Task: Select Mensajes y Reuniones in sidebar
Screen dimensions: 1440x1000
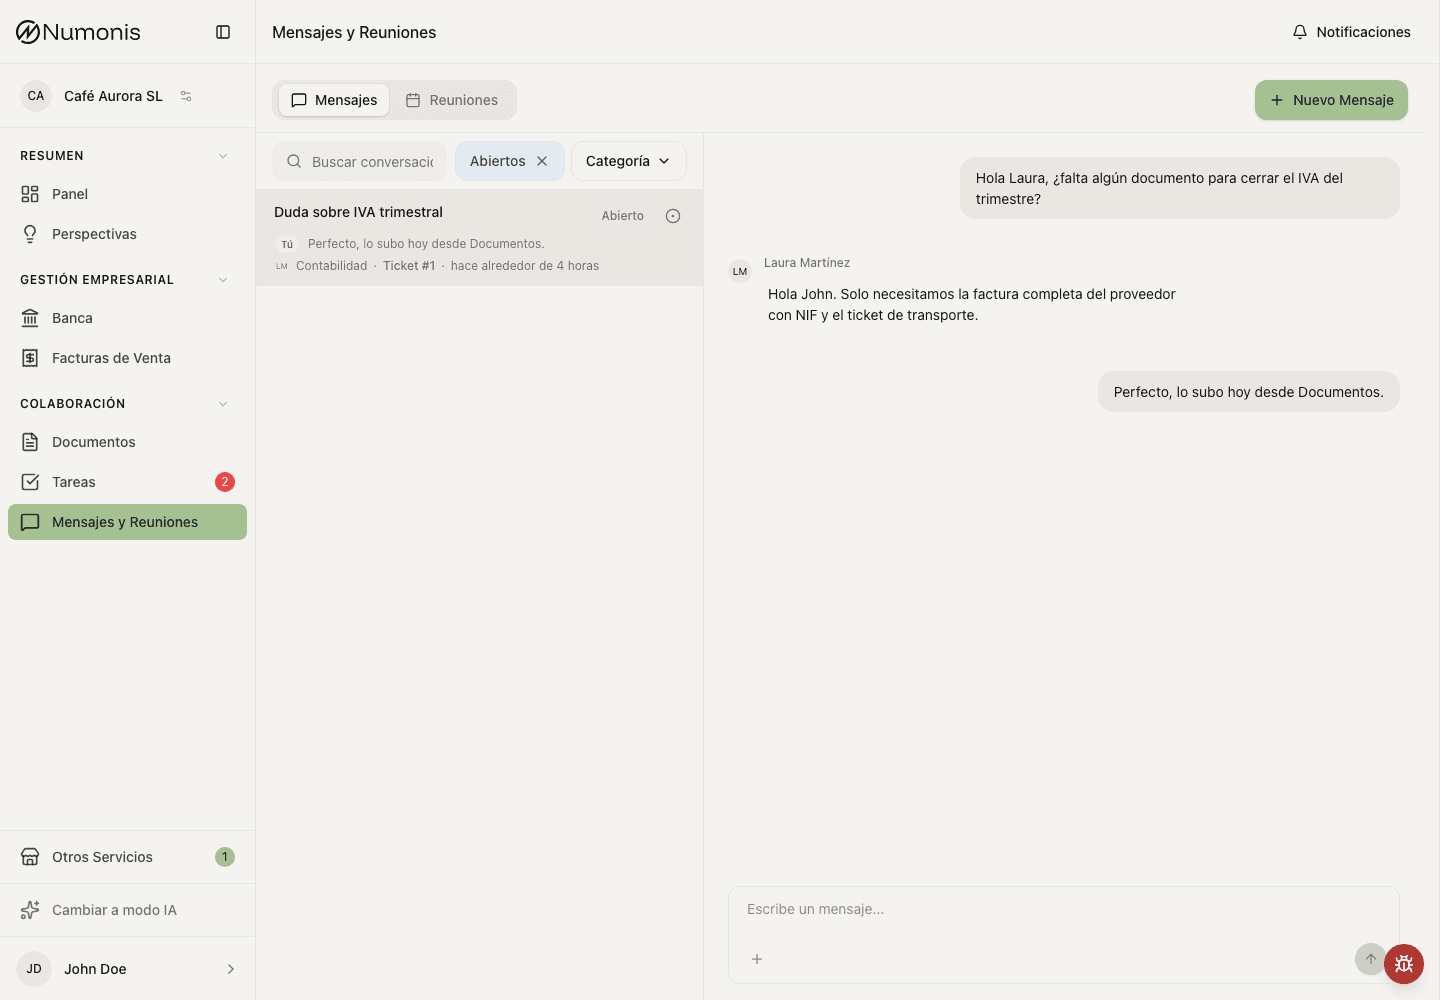Action: click(x=127, y=522)
